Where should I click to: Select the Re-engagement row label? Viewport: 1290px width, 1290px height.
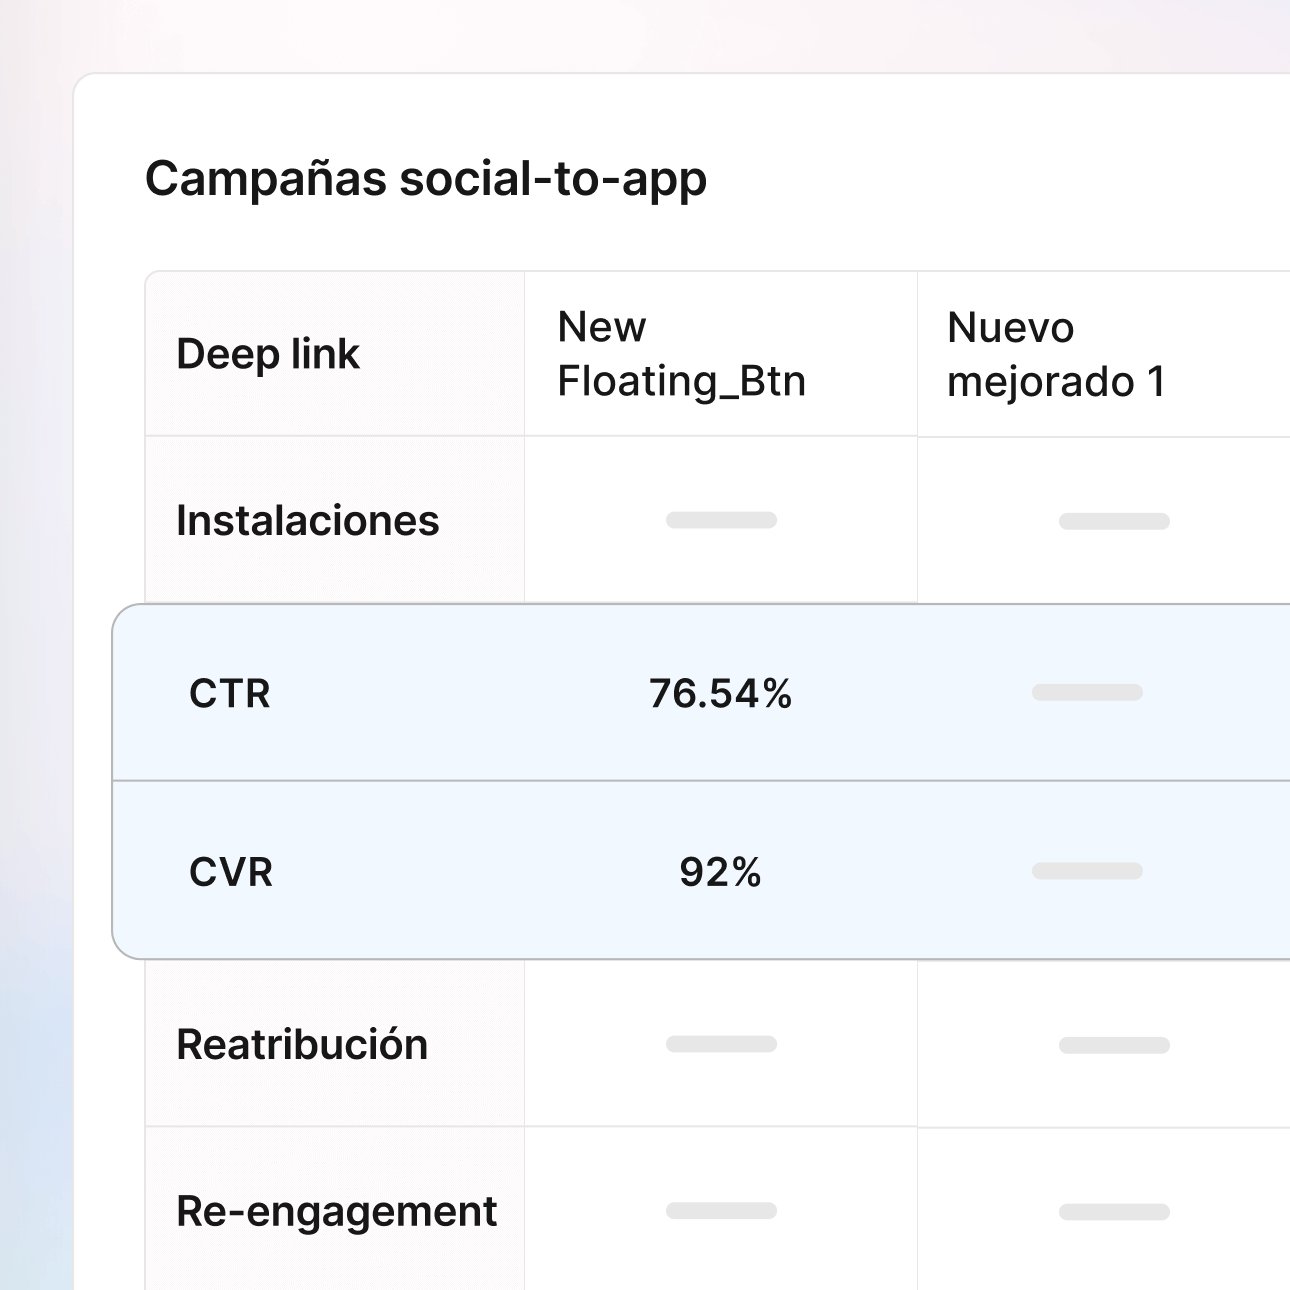pos(336,1211)
